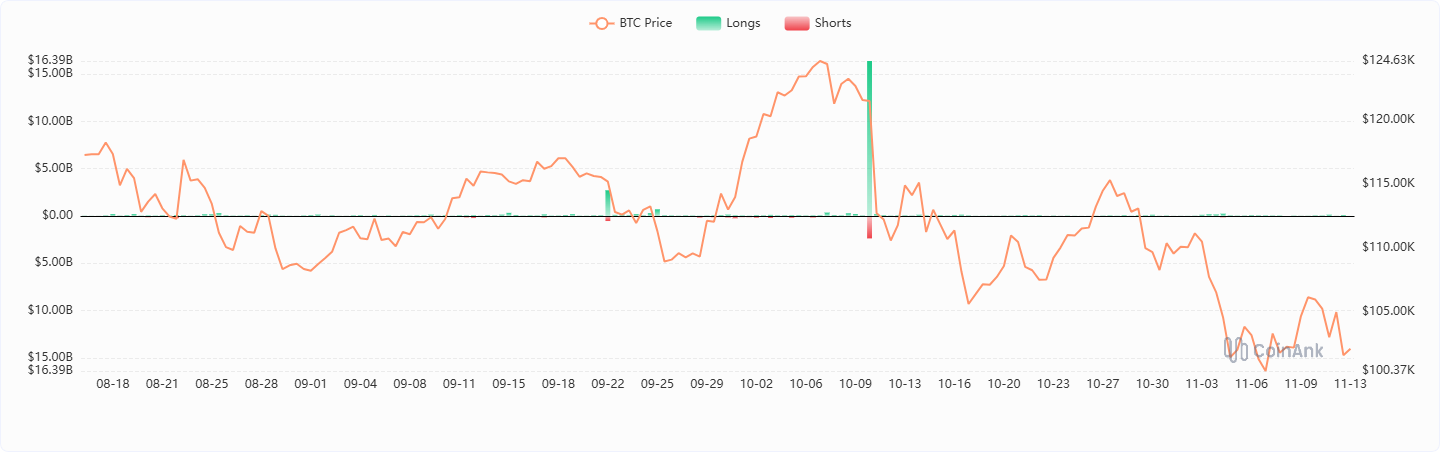Click the CoinAnk watermark logo icon
This screenshot has width=1440, height=452.
(1235, 349)
